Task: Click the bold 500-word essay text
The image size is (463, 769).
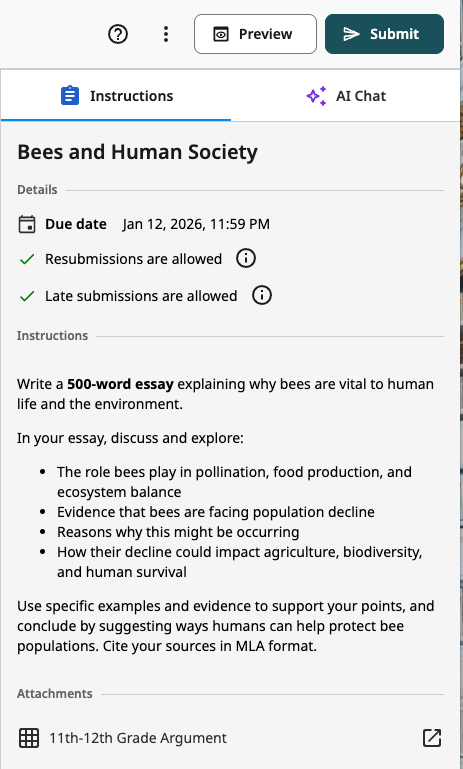Action: tap(120, 384)
